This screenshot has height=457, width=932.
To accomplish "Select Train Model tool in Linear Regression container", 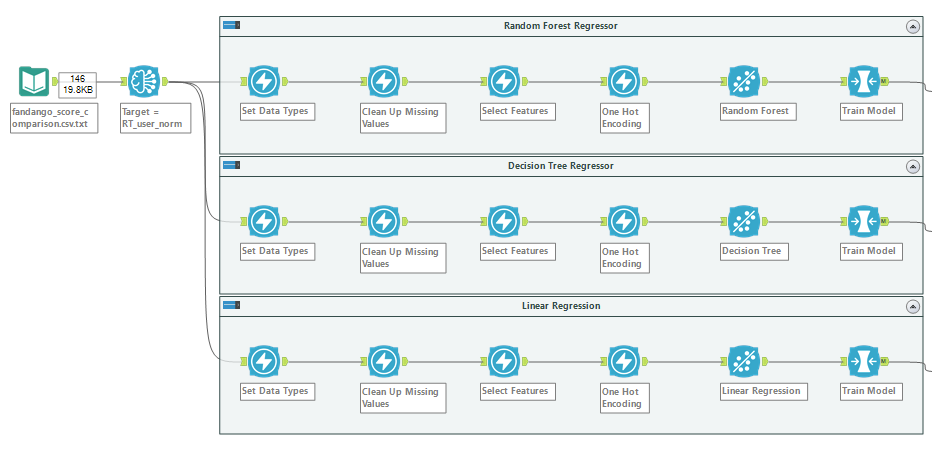I will [864, 362].
